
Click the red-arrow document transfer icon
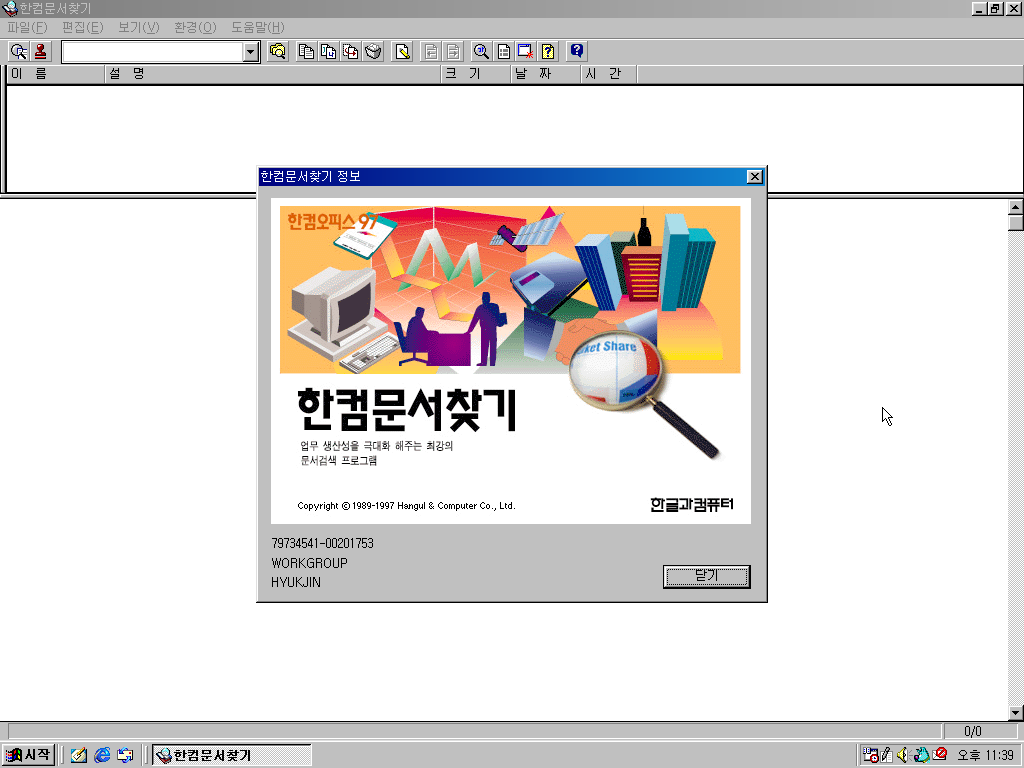(x=351, y=52)
